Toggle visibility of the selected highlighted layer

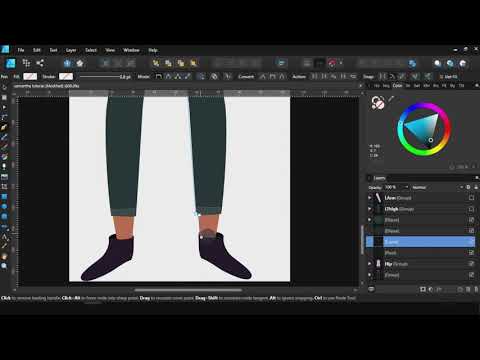[471, 242]
